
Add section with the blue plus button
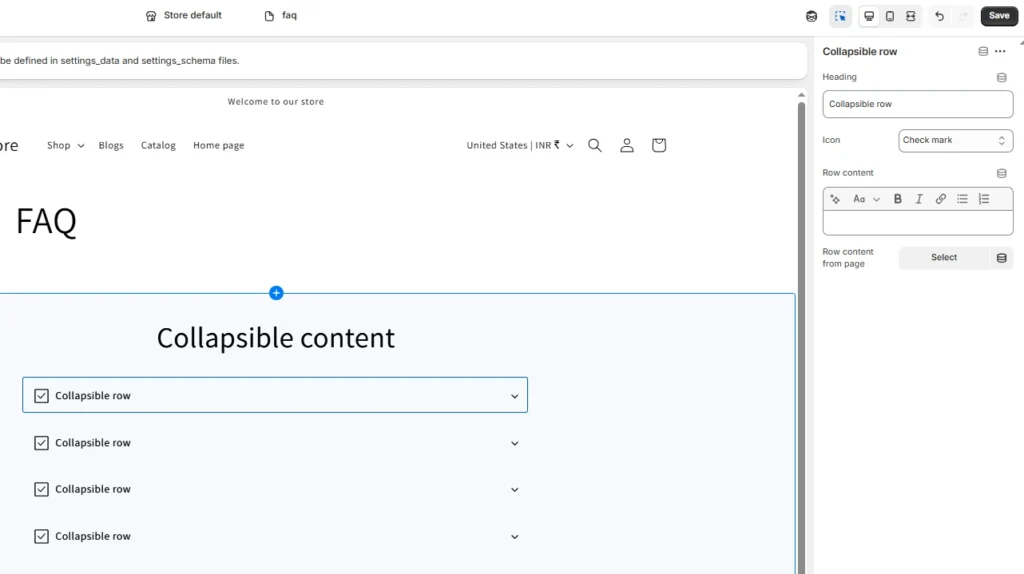pos(276,293)
